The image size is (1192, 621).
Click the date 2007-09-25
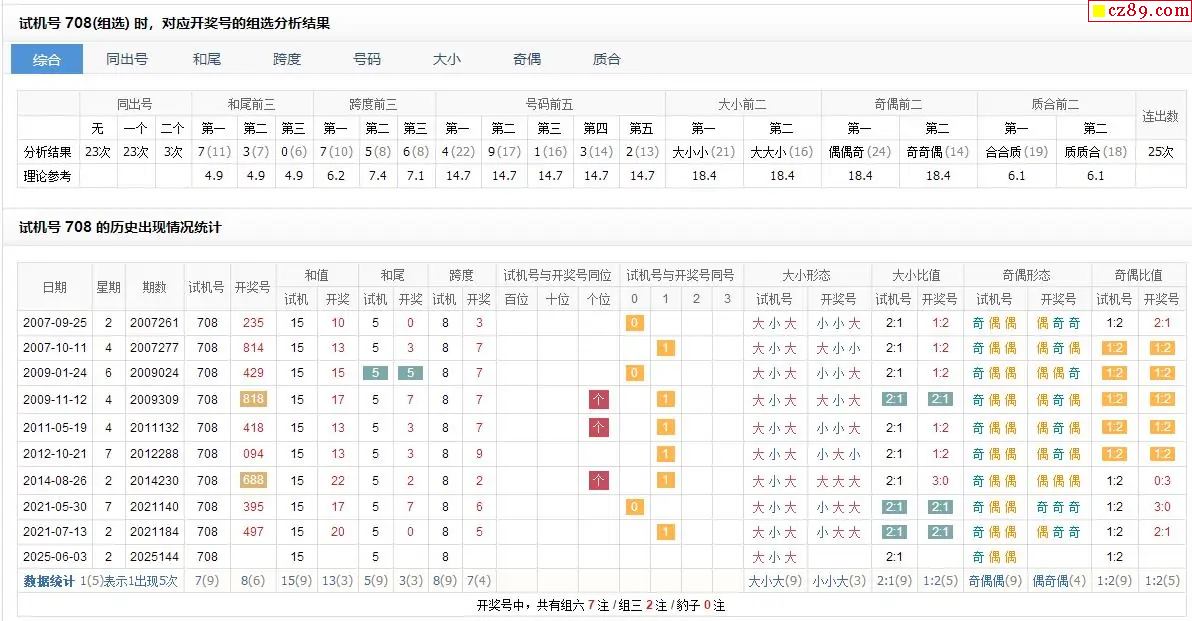[55, 322]
